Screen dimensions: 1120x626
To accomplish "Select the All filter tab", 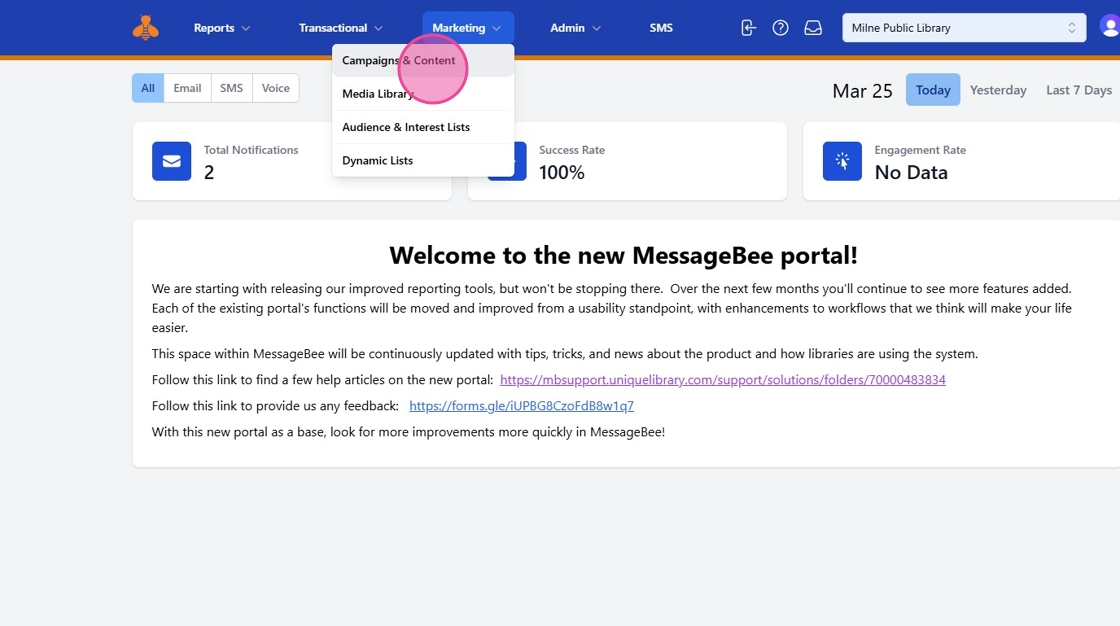I will pos(148,88).
